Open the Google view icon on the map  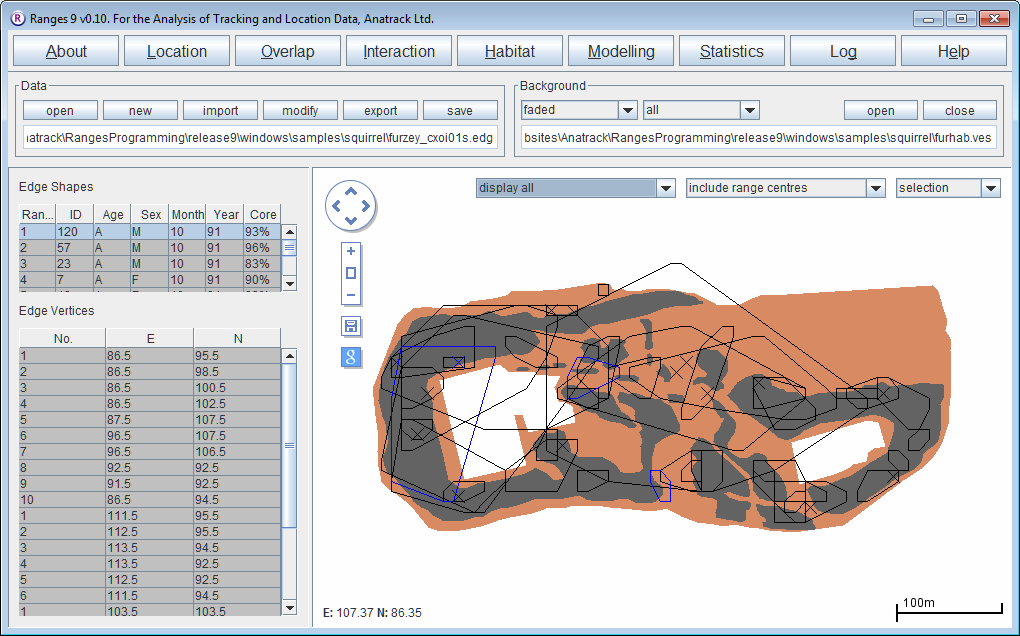click(x=351, y=357)
